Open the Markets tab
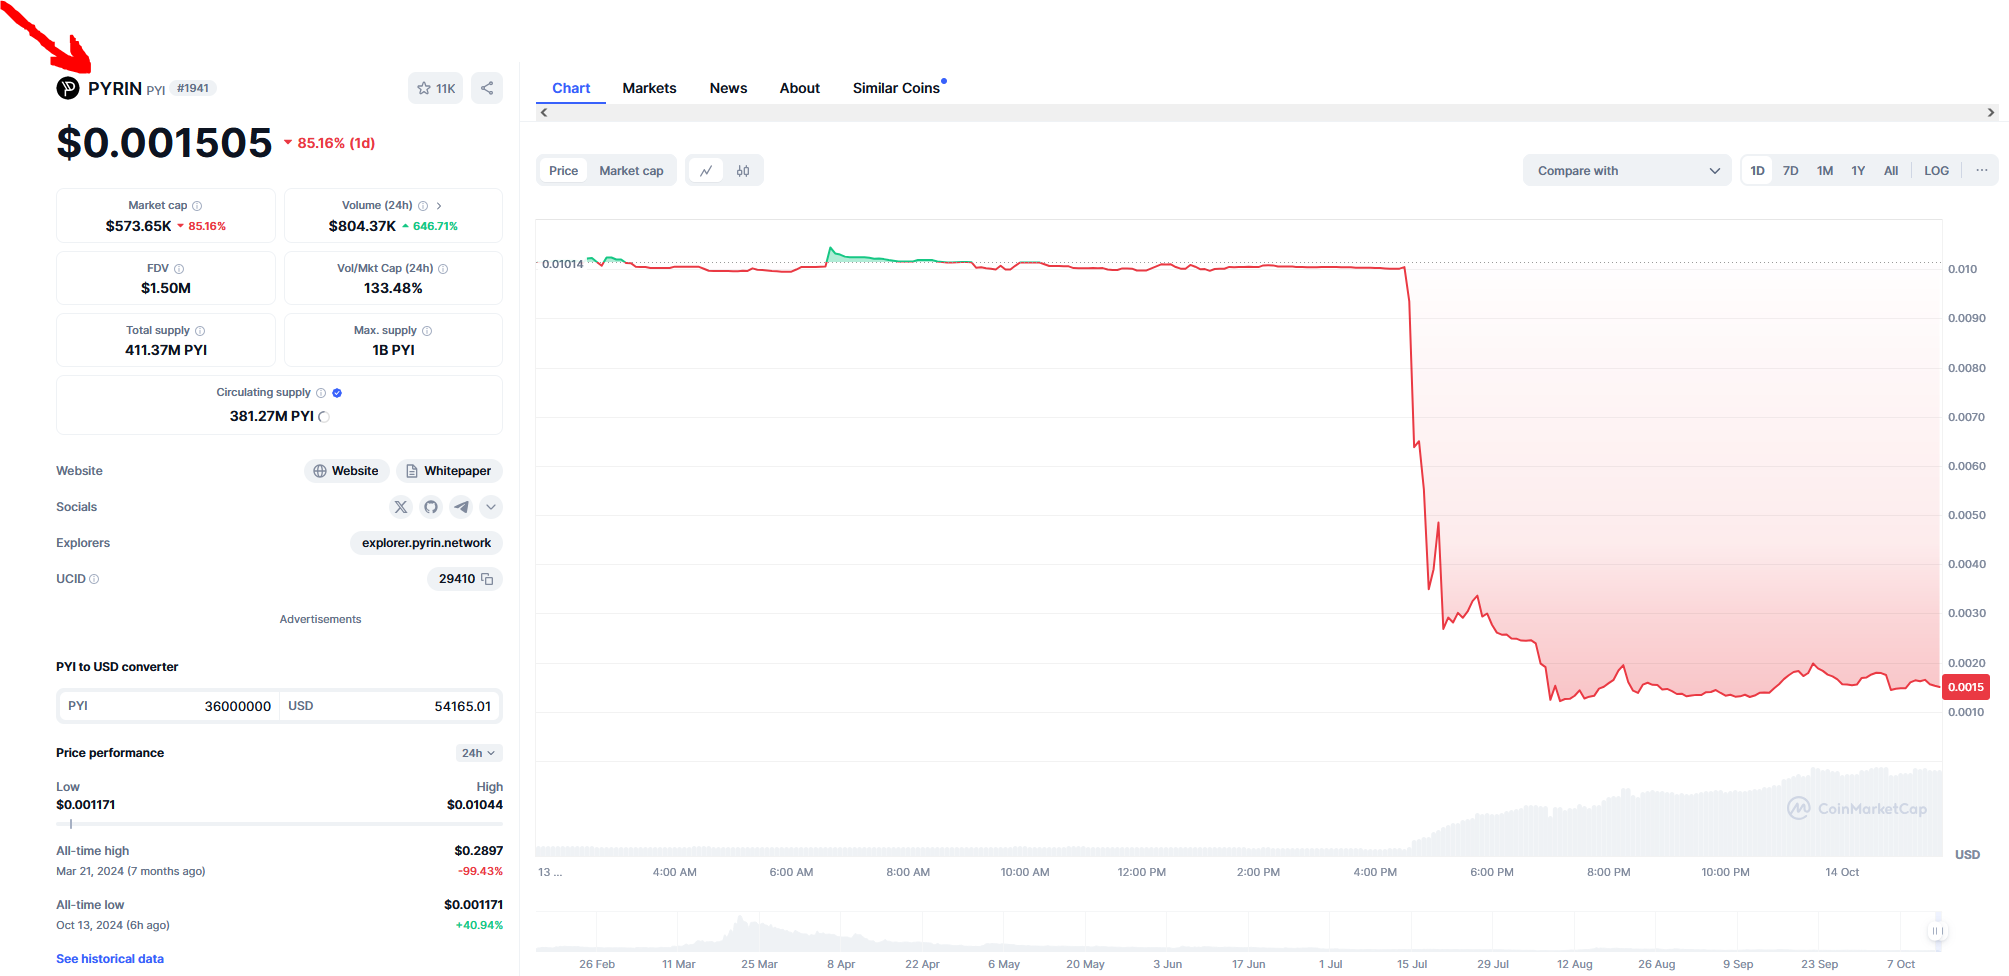This screenshot has height=976, width=2009. click(x=649, y=88)
